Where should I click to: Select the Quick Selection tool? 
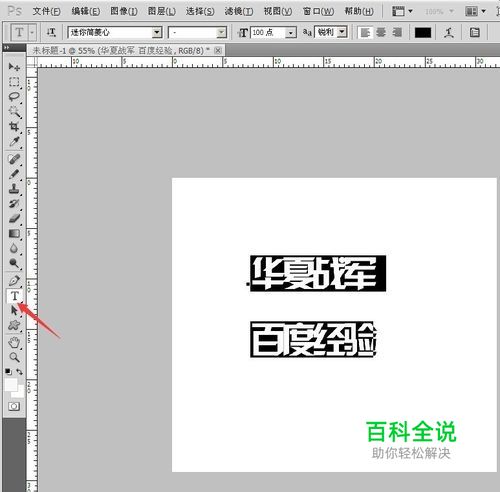pyautogui.click(x=14, y=112)
